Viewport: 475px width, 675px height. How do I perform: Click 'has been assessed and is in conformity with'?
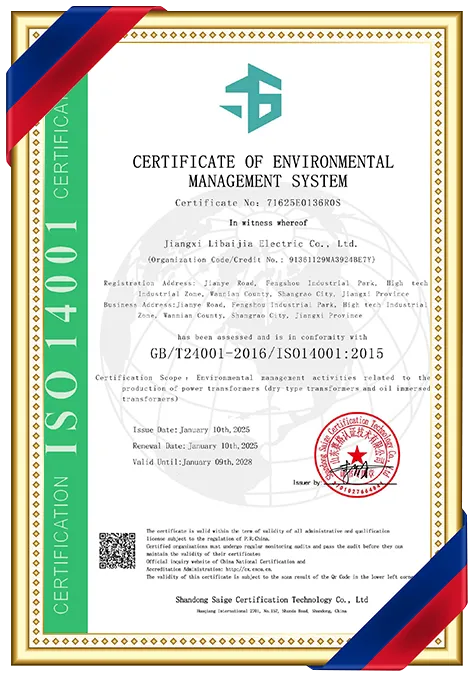272,337
